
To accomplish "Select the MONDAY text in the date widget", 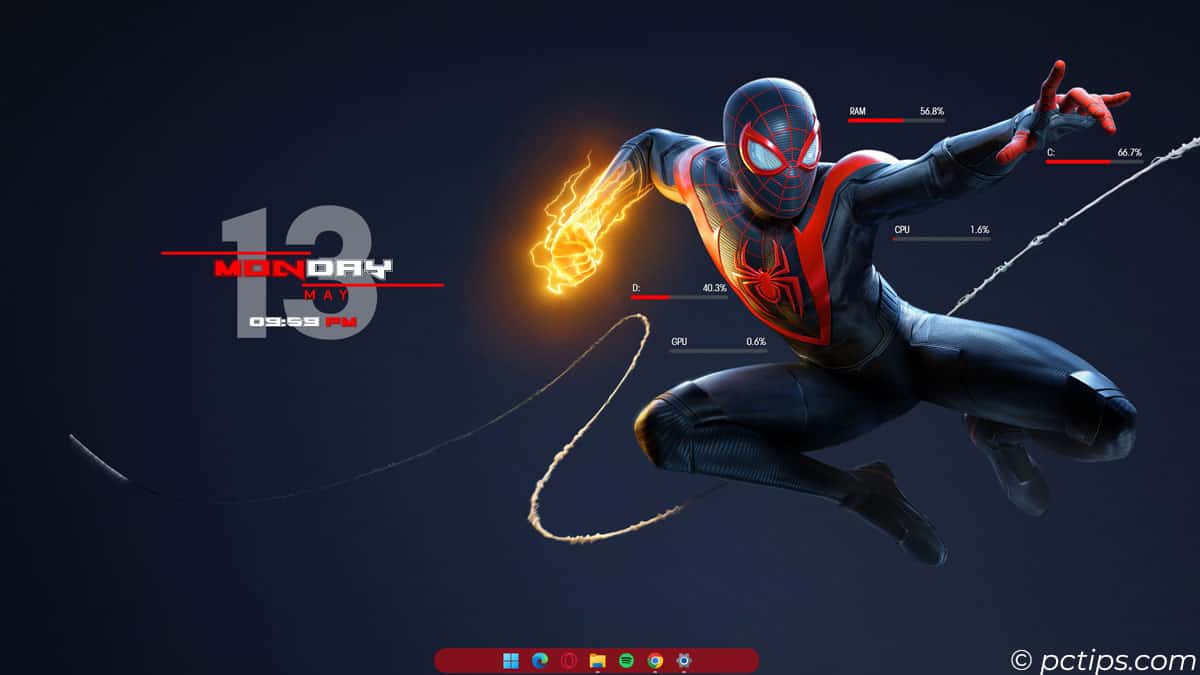I will point(302,268).
